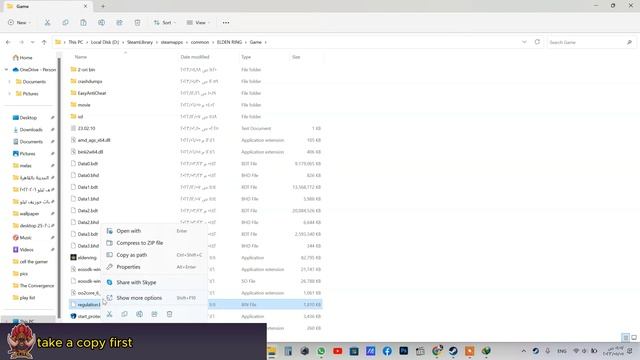The height and width of the screenshot is (360, 640).
Task: Open Videos in quick access
Action: (27, 249)
